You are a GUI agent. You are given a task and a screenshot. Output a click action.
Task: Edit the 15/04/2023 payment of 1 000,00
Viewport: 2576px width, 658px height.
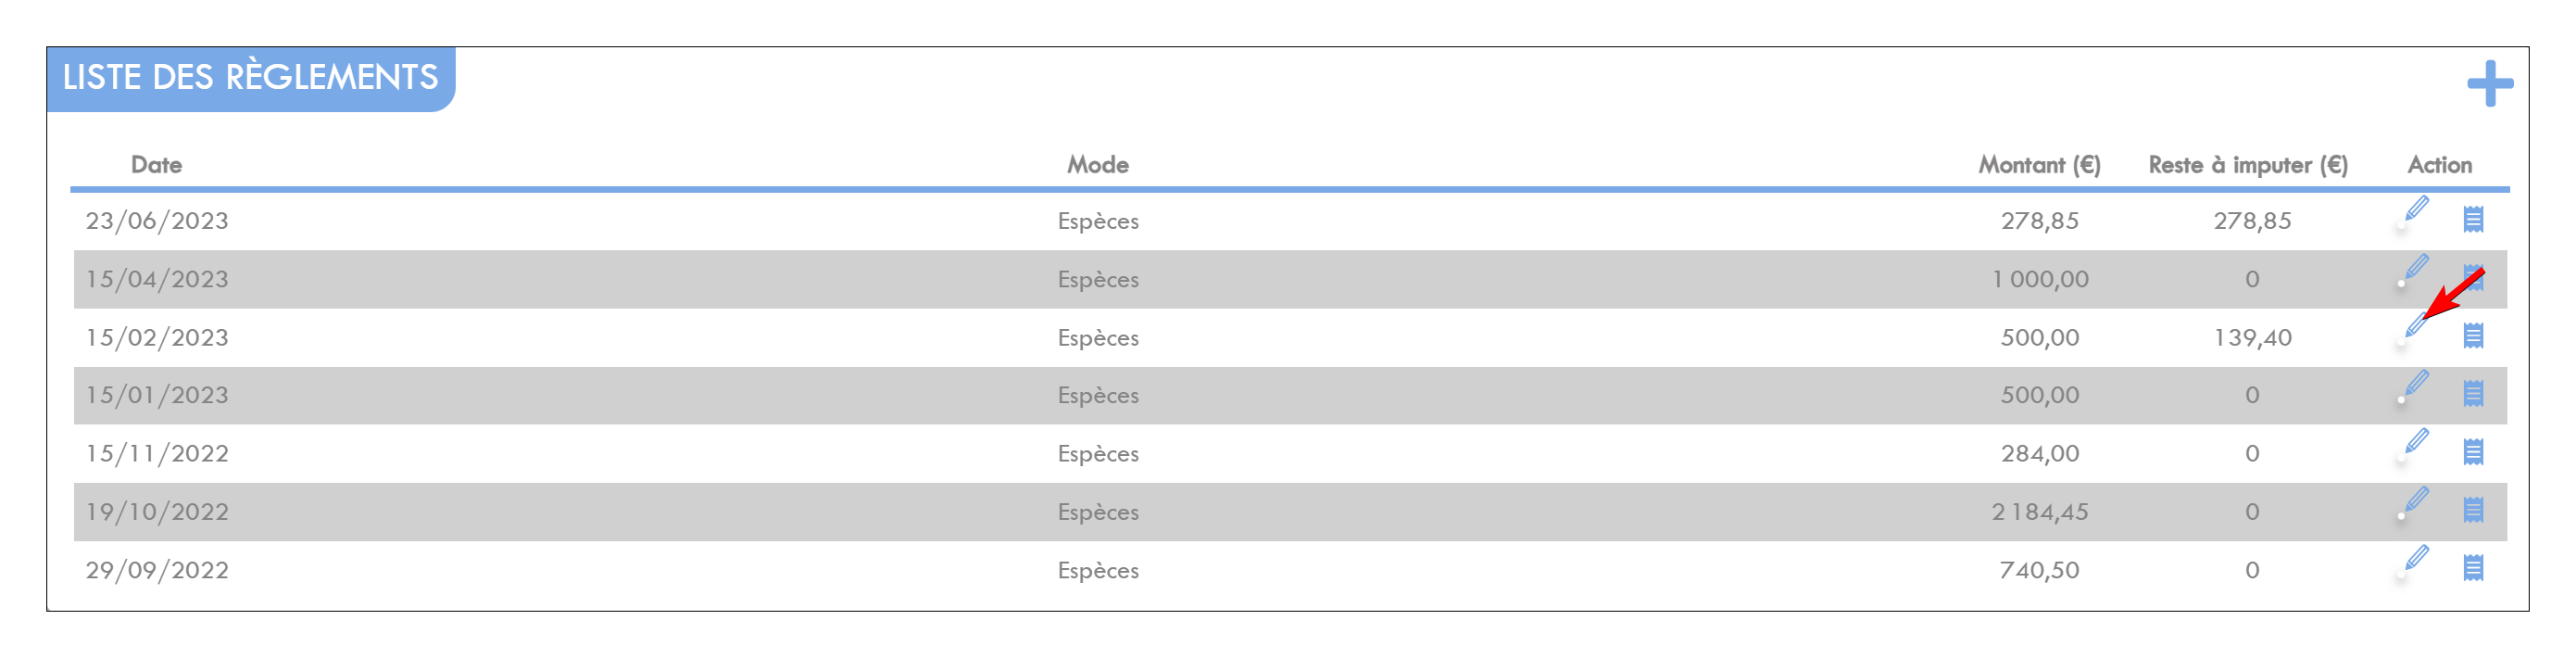[x=2413, y=271]
